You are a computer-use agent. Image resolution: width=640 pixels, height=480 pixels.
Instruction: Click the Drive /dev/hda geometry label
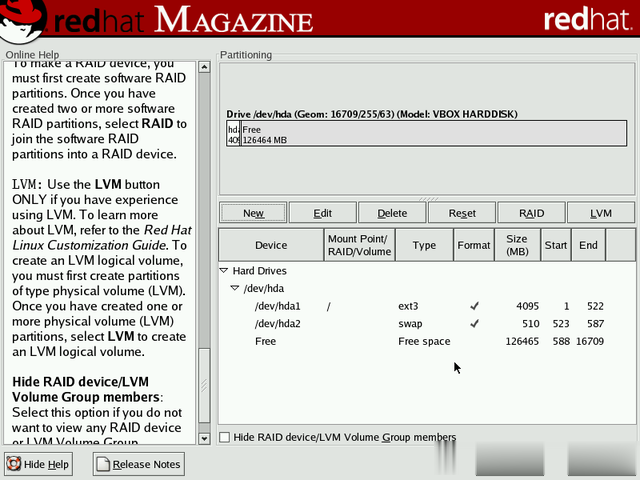pos(372,114)
